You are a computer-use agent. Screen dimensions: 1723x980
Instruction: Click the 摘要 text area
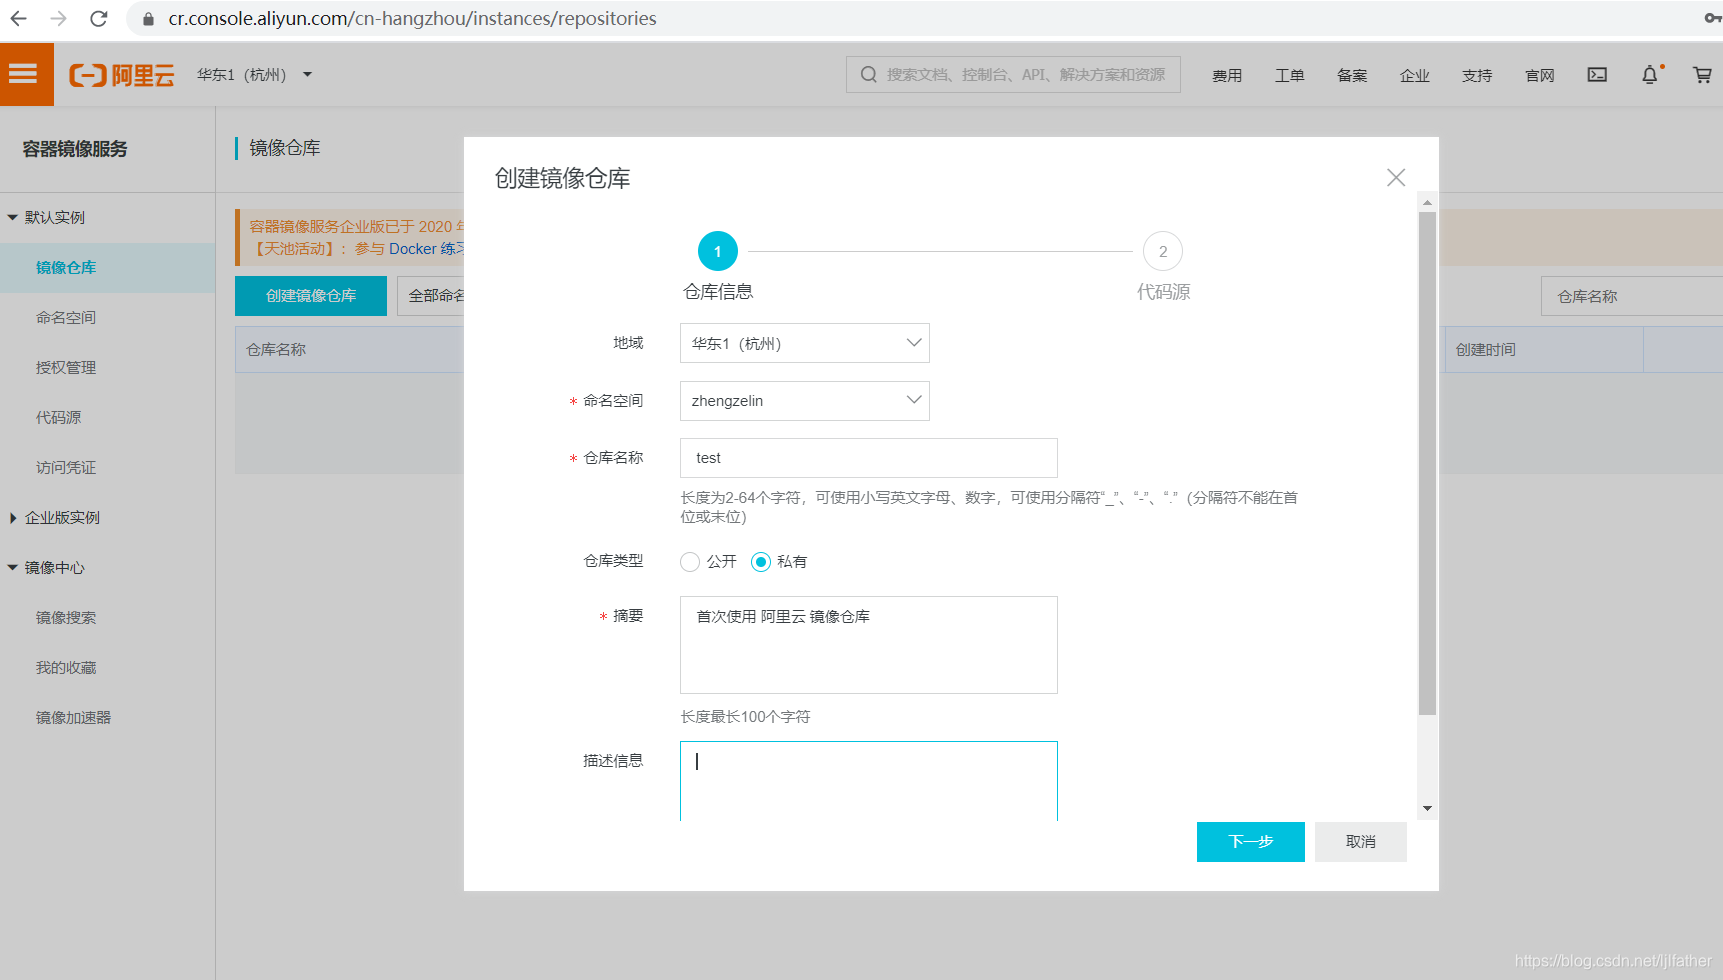coord(868,645)
